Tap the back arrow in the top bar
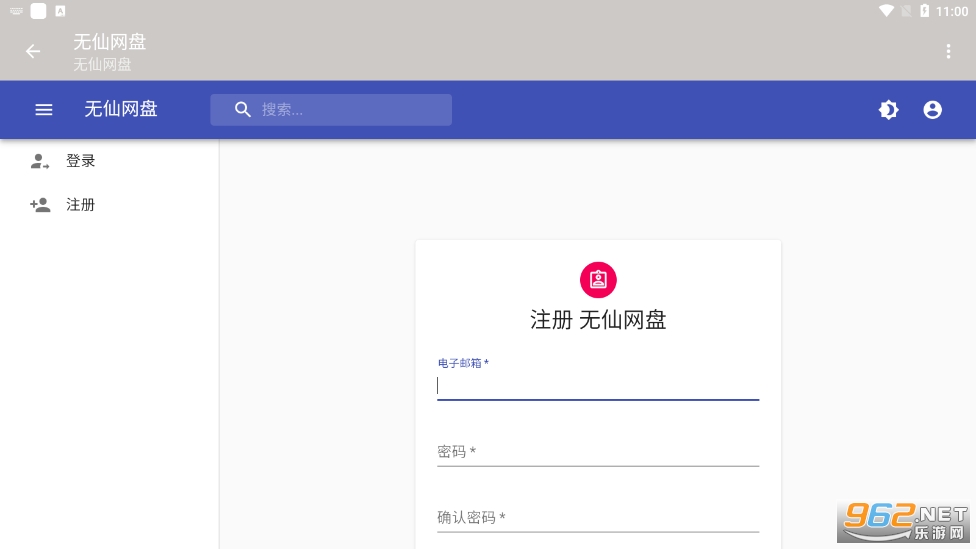 33,52
